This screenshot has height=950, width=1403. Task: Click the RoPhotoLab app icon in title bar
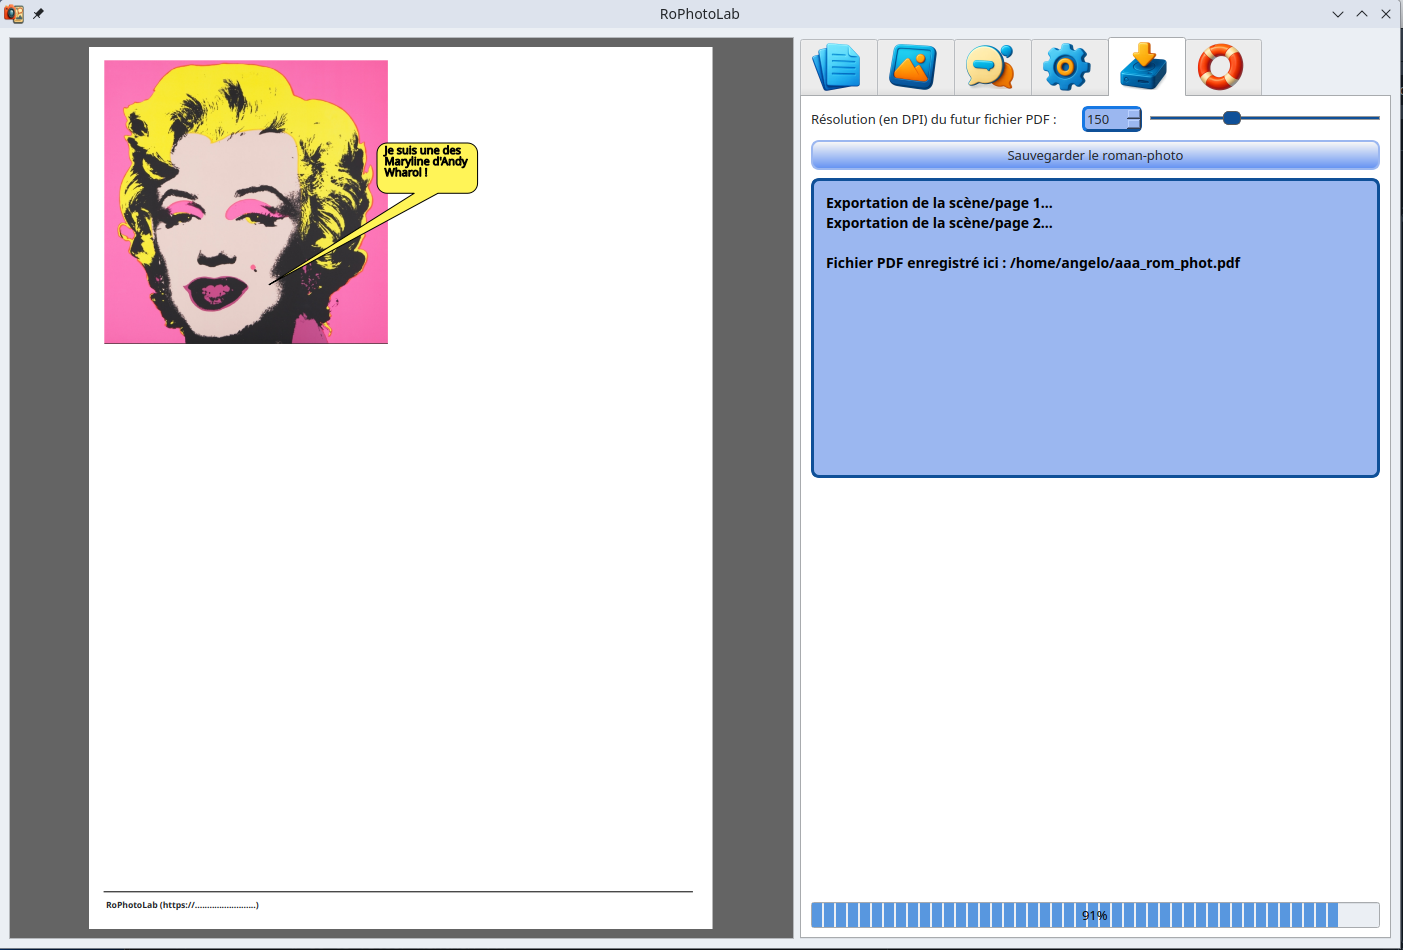[14, 14]
